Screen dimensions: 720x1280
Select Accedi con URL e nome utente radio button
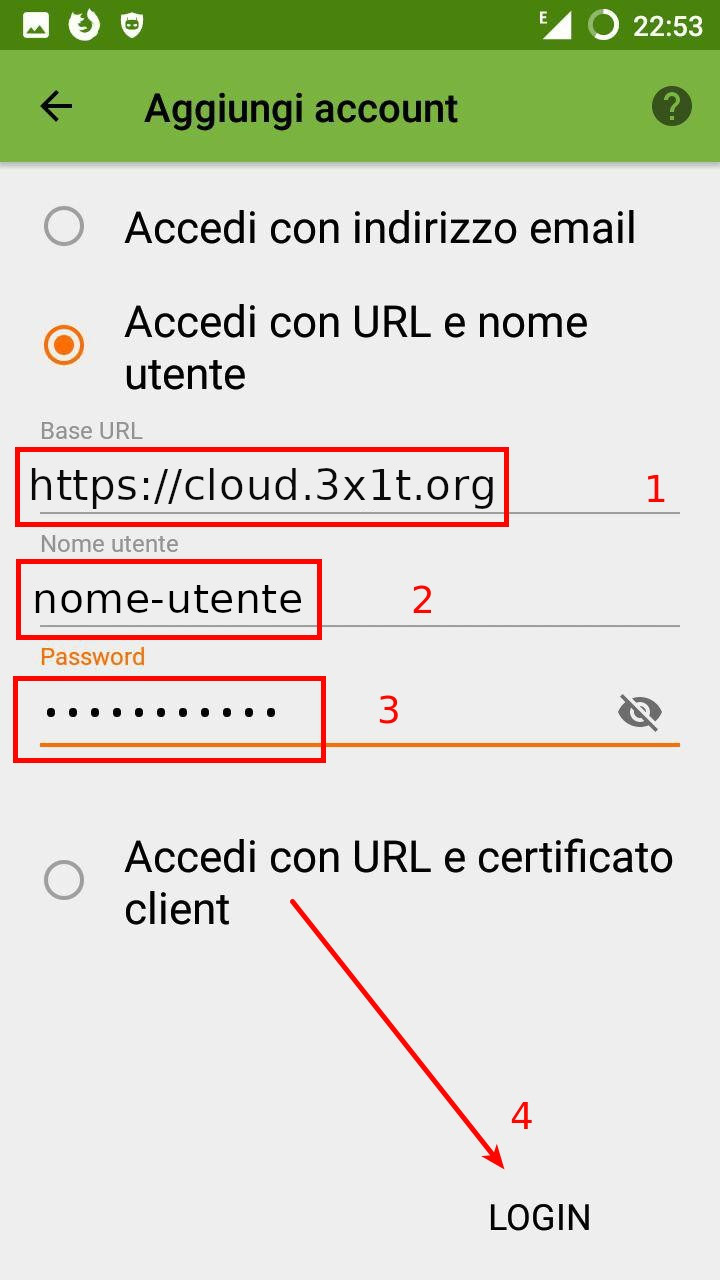[64, 346]
